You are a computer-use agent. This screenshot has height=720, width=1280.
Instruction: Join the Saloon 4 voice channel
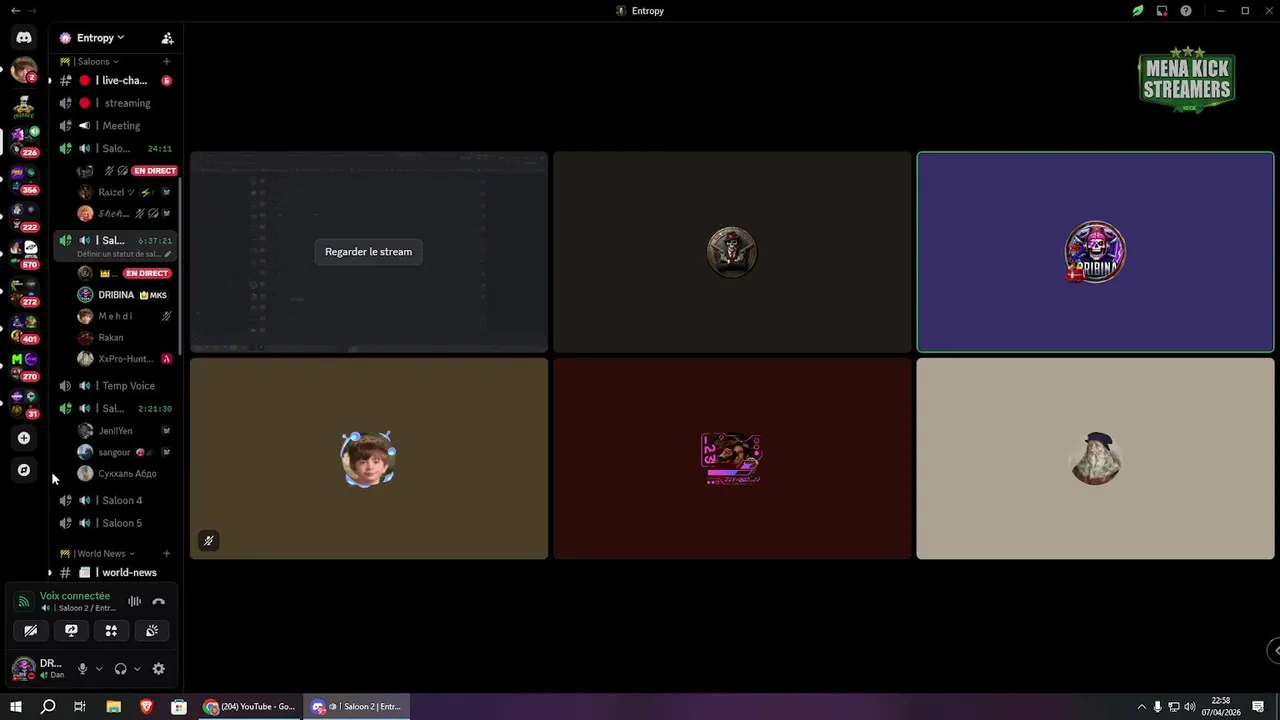pyautogui.click(x=115, y=500)
